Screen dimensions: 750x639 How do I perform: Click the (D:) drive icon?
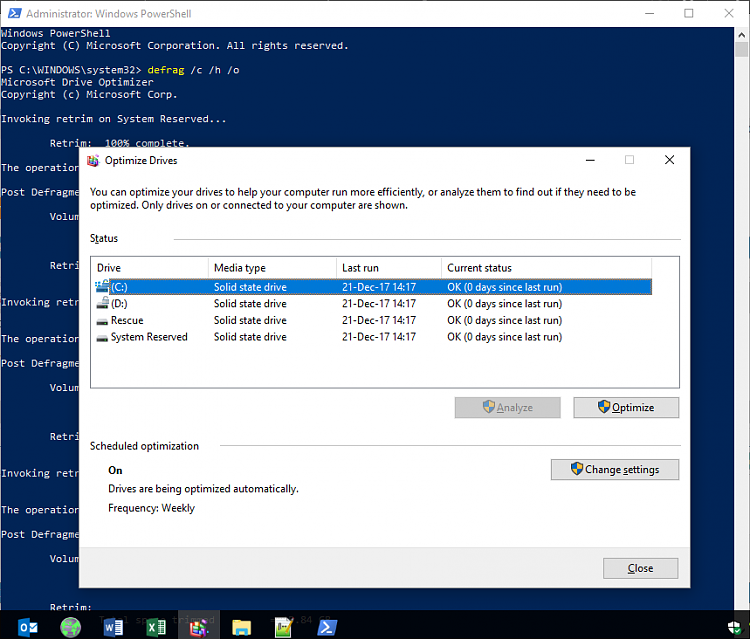[x=102, y=303]
